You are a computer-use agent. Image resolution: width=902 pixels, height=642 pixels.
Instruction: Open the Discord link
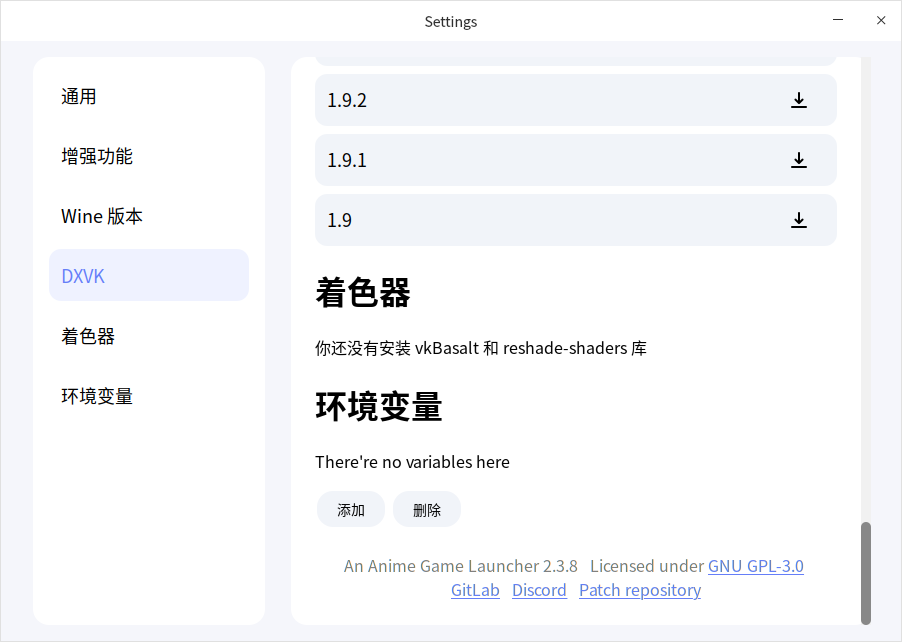click(x=539, y=590)
